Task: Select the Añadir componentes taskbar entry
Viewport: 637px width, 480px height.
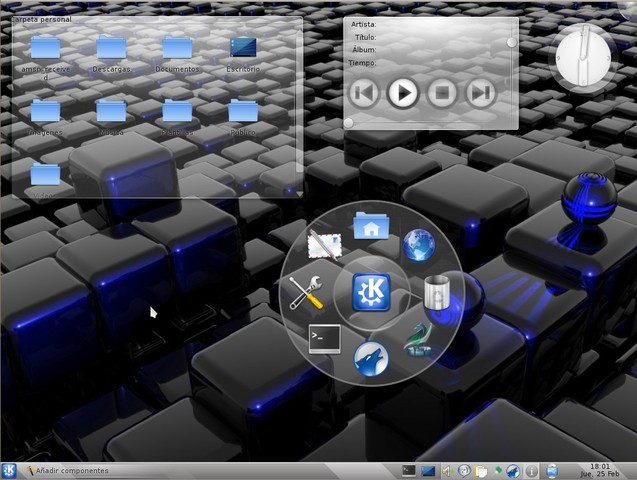Action: click(67, 471)
